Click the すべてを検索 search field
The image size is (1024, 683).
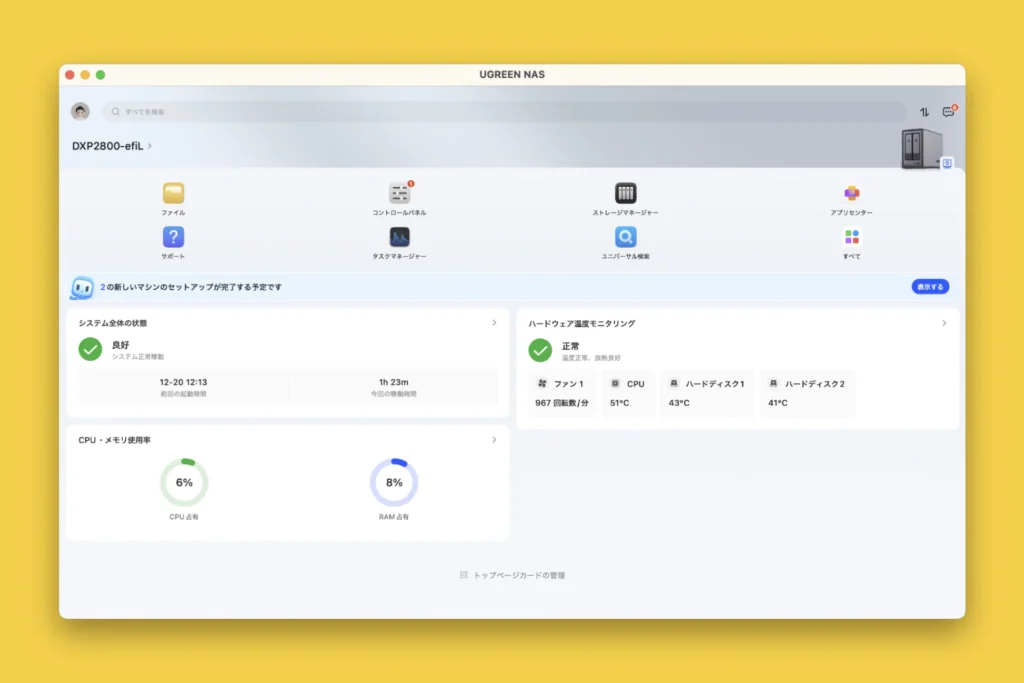(x=500, y=112)
